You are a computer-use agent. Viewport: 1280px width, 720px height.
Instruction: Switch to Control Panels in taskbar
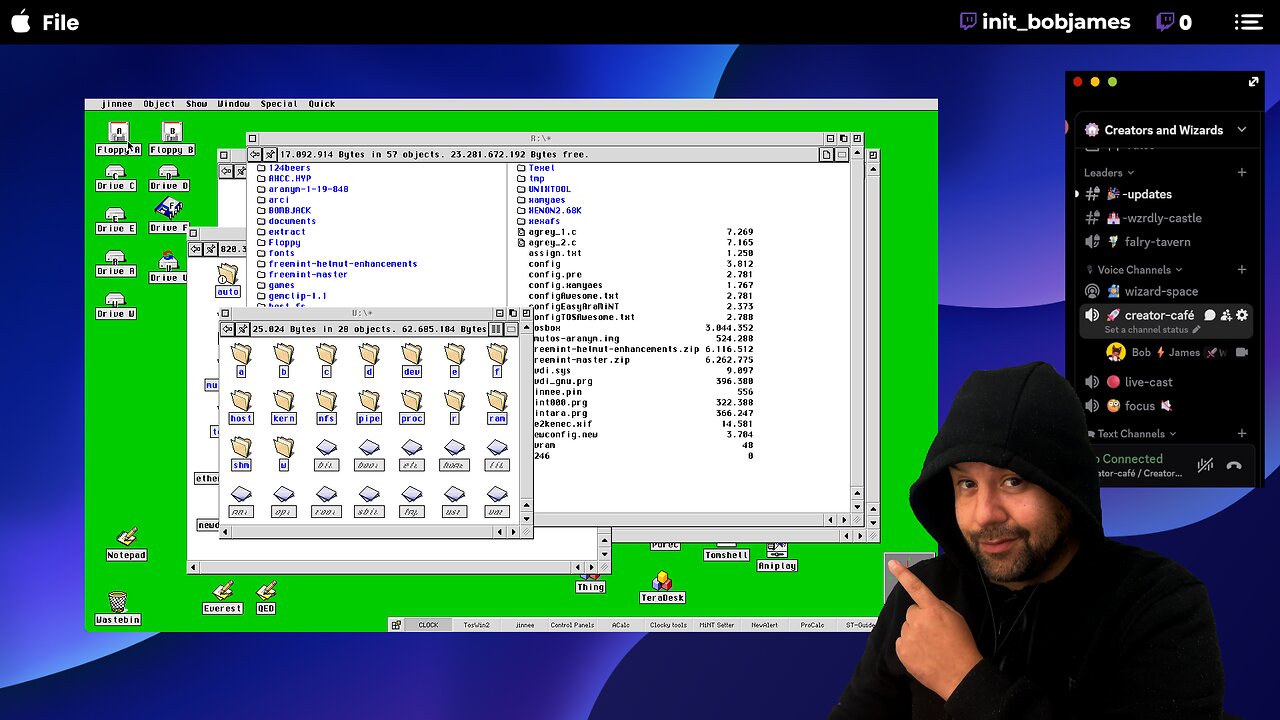pyautogui.click(x=572, y=625)
